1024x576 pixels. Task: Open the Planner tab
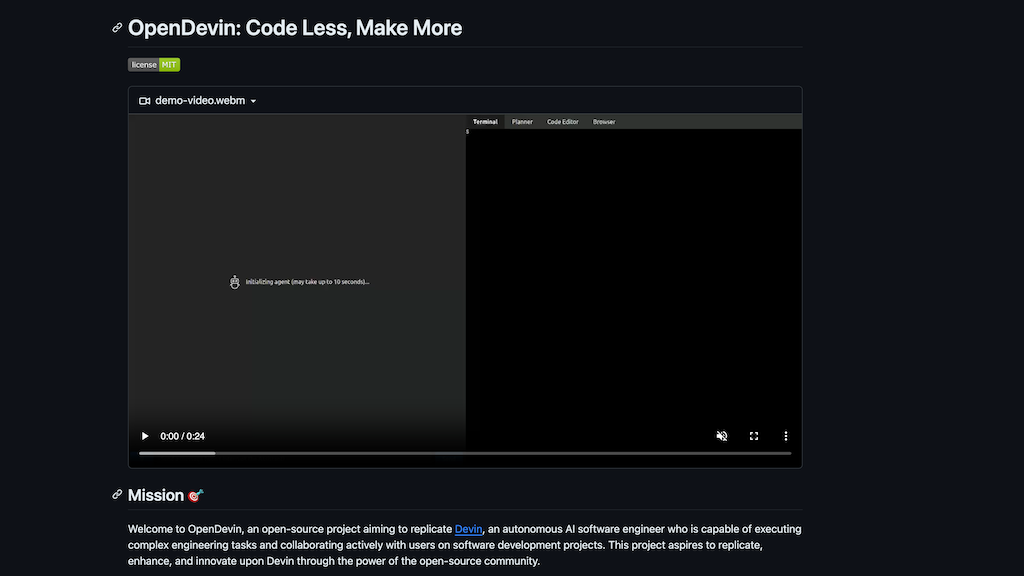coord(522,122)
